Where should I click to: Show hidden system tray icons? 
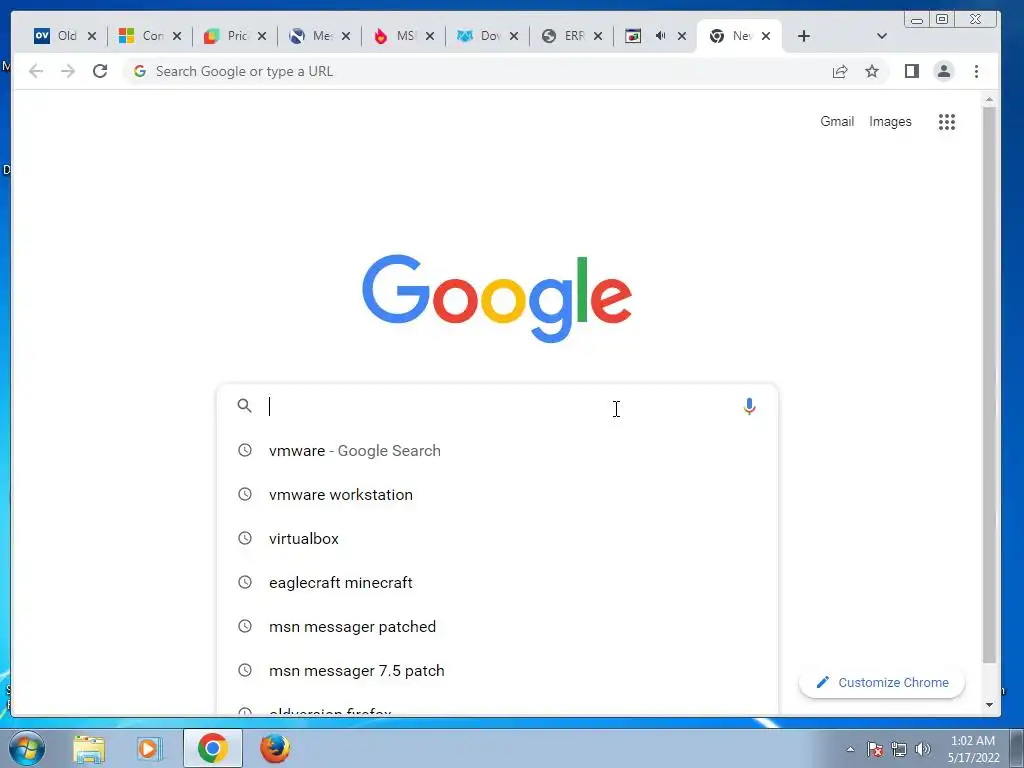850,749
